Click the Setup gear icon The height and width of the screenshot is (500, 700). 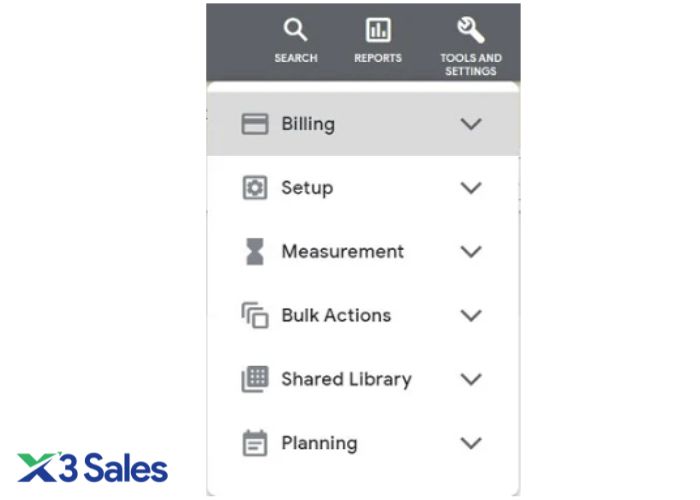coord(255,188)
